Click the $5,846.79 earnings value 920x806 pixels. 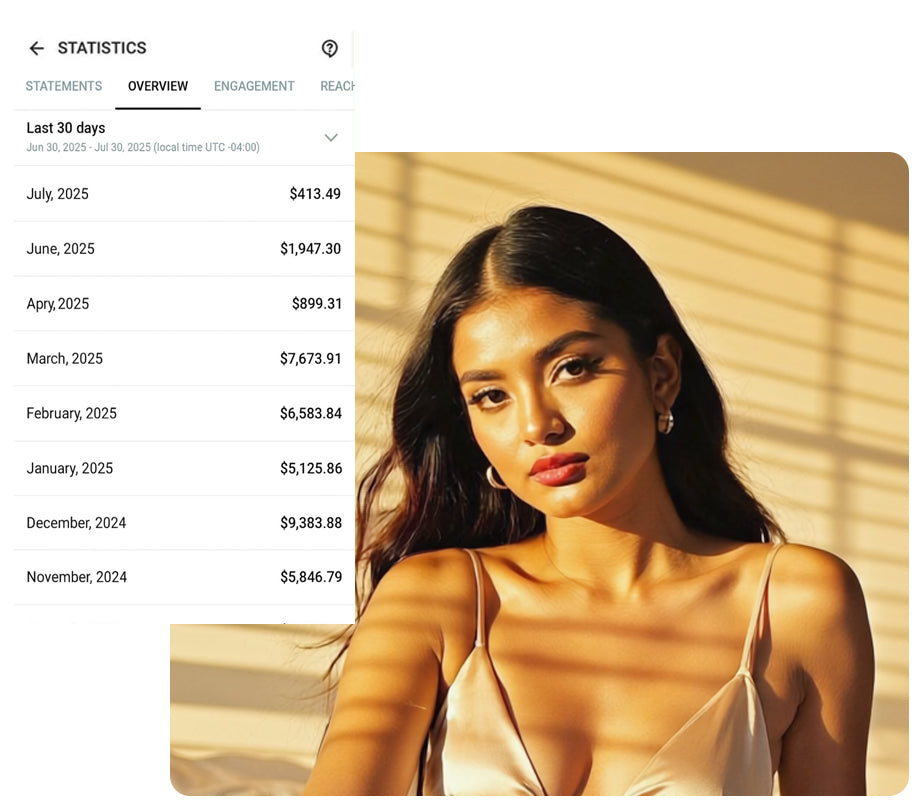coord(311,577)
